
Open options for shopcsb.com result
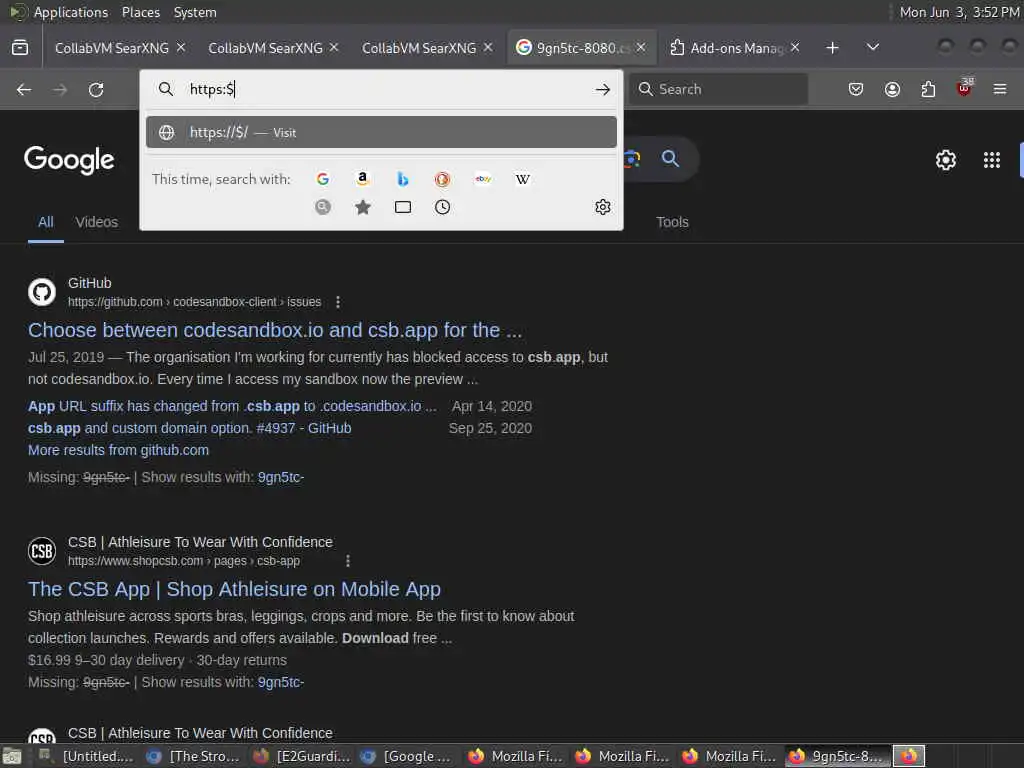click(x=347, y=561)
